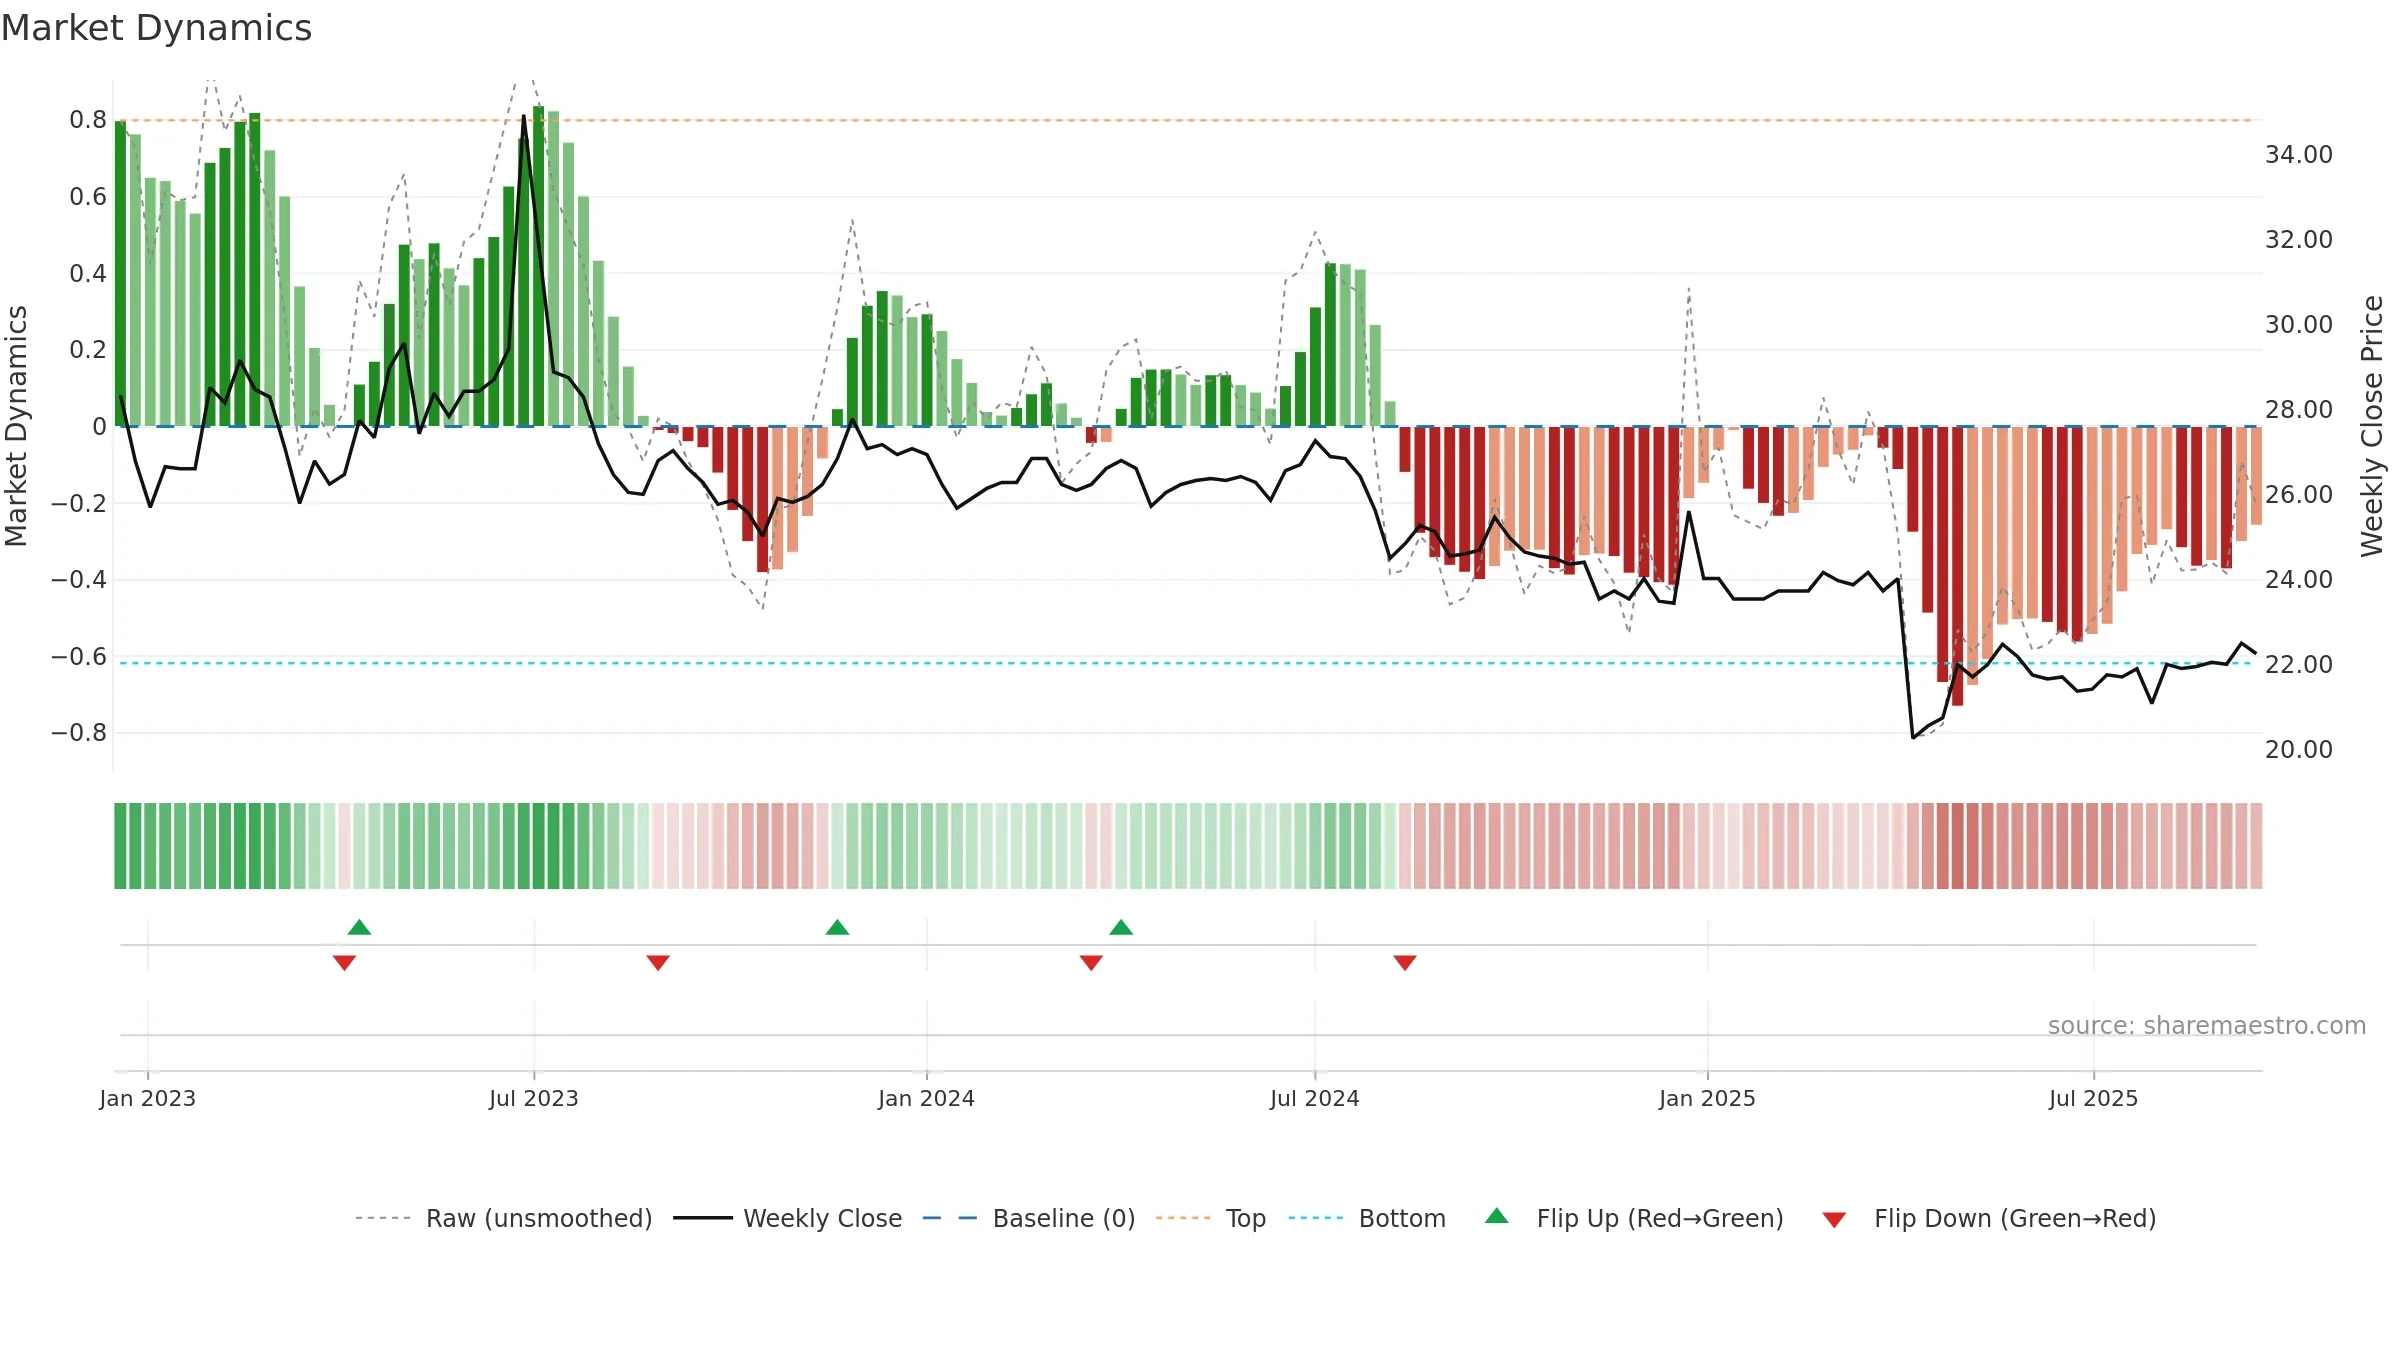Toggle the Flip Up (Red→Green) legend entry
Screen dimensions: 2400x1350
[x=1634, y=1218]
